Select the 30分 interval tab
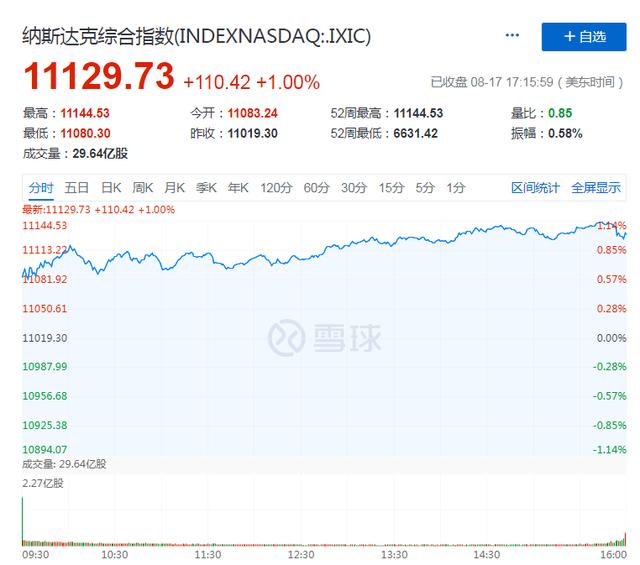Viewport: 640px width, 565px height. [354, 188]
